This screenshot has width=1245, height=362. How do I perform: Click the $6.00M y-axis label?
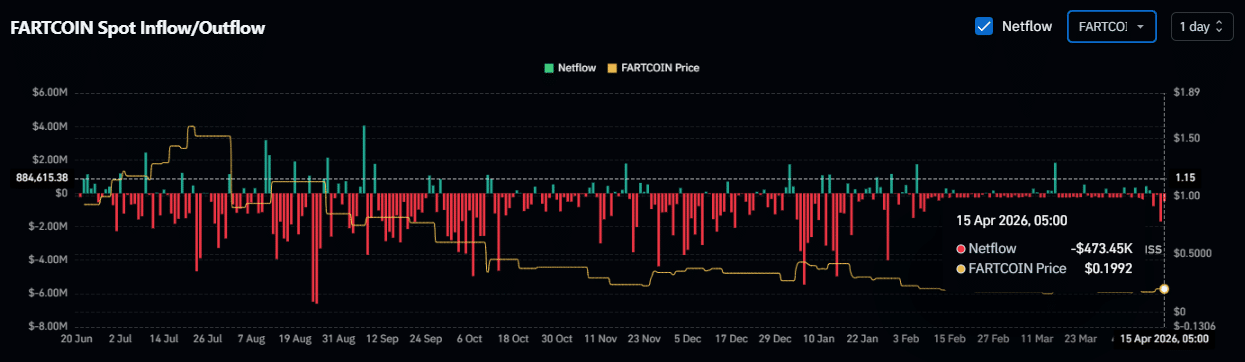[50, 93]
